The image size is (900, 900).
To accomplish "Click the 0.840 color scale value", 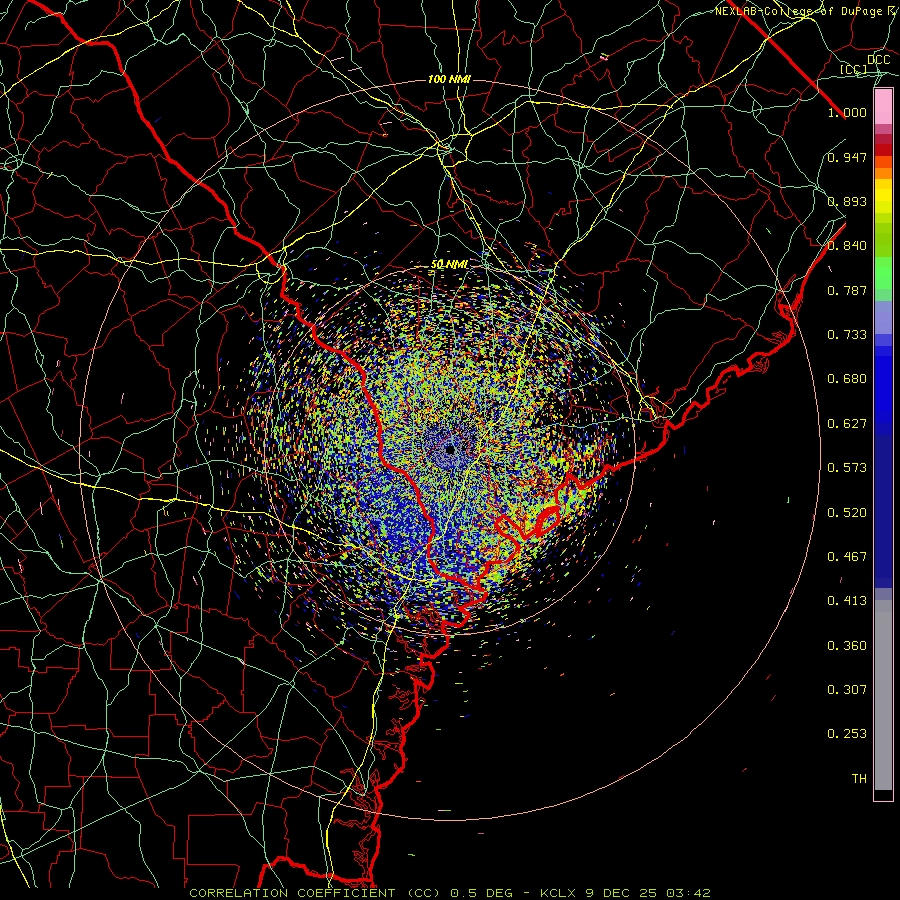I will [x=847, y=246].
